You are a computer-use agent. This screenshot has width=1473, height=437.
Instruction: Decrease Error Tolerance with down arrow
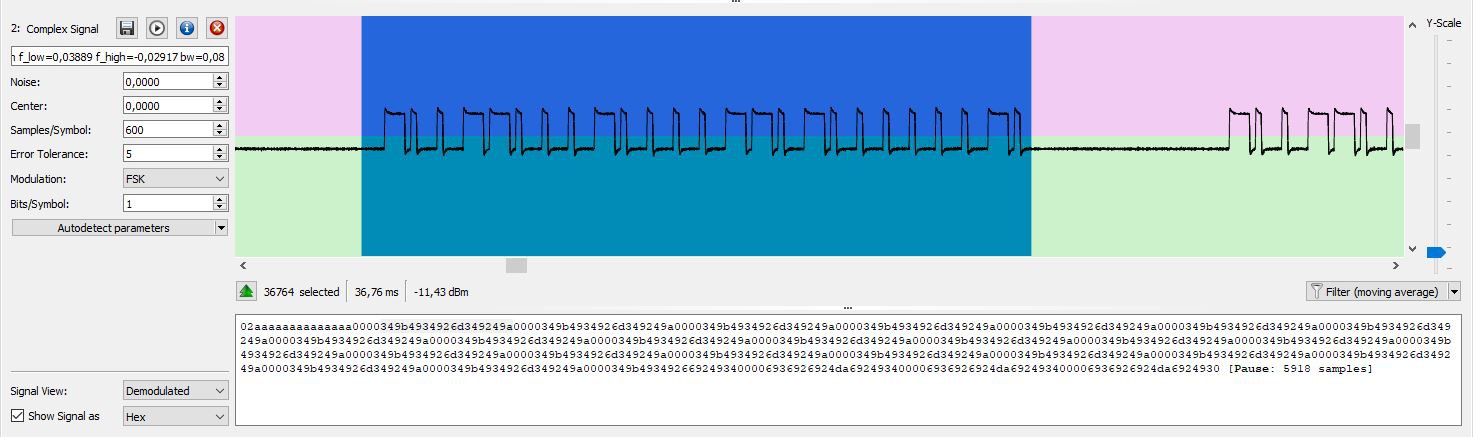pos(220,158)
